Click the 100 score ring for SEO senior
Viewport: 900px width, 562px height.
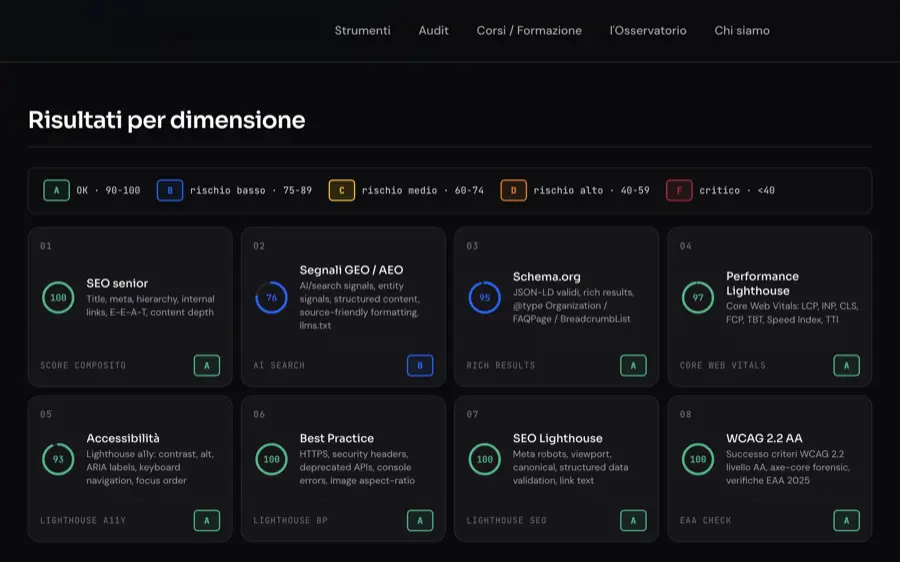(x=58, y=297)
